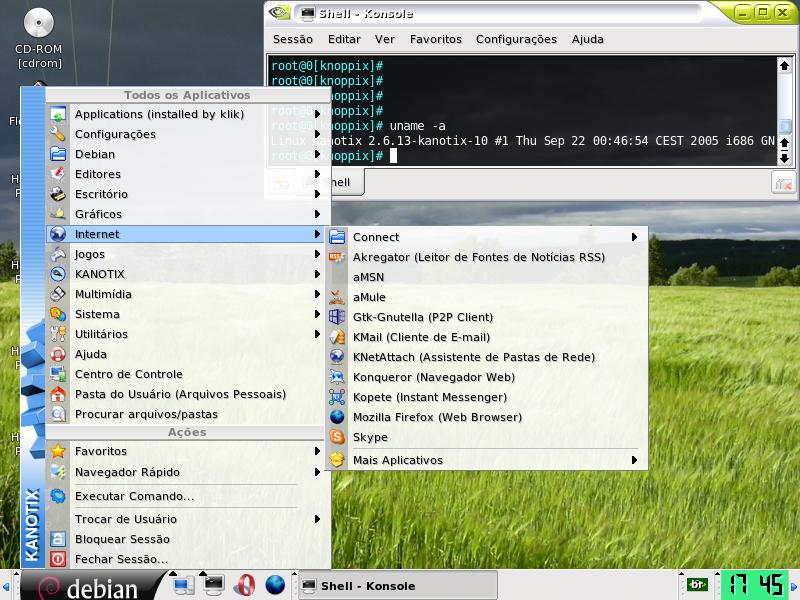Viewport: 800px width, 600px height.
Task: Click the Executar Comando gear icon
Action: coord(58,496)
